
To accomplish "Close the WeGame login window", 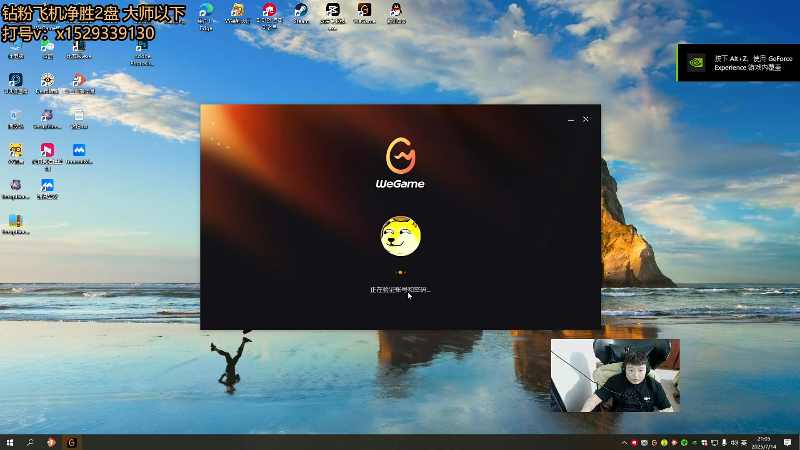I will (586, 119).
